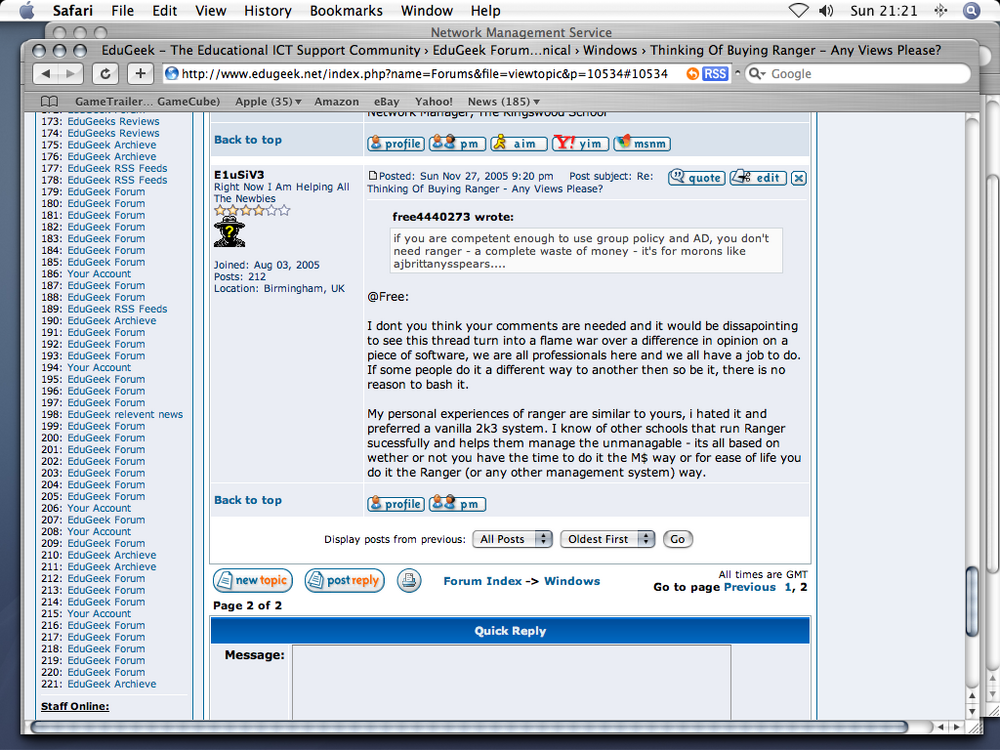Screen dimensions: 1000x750
Task: Open sidebar item 186 Your Account
Action: [x=99, y=274]
